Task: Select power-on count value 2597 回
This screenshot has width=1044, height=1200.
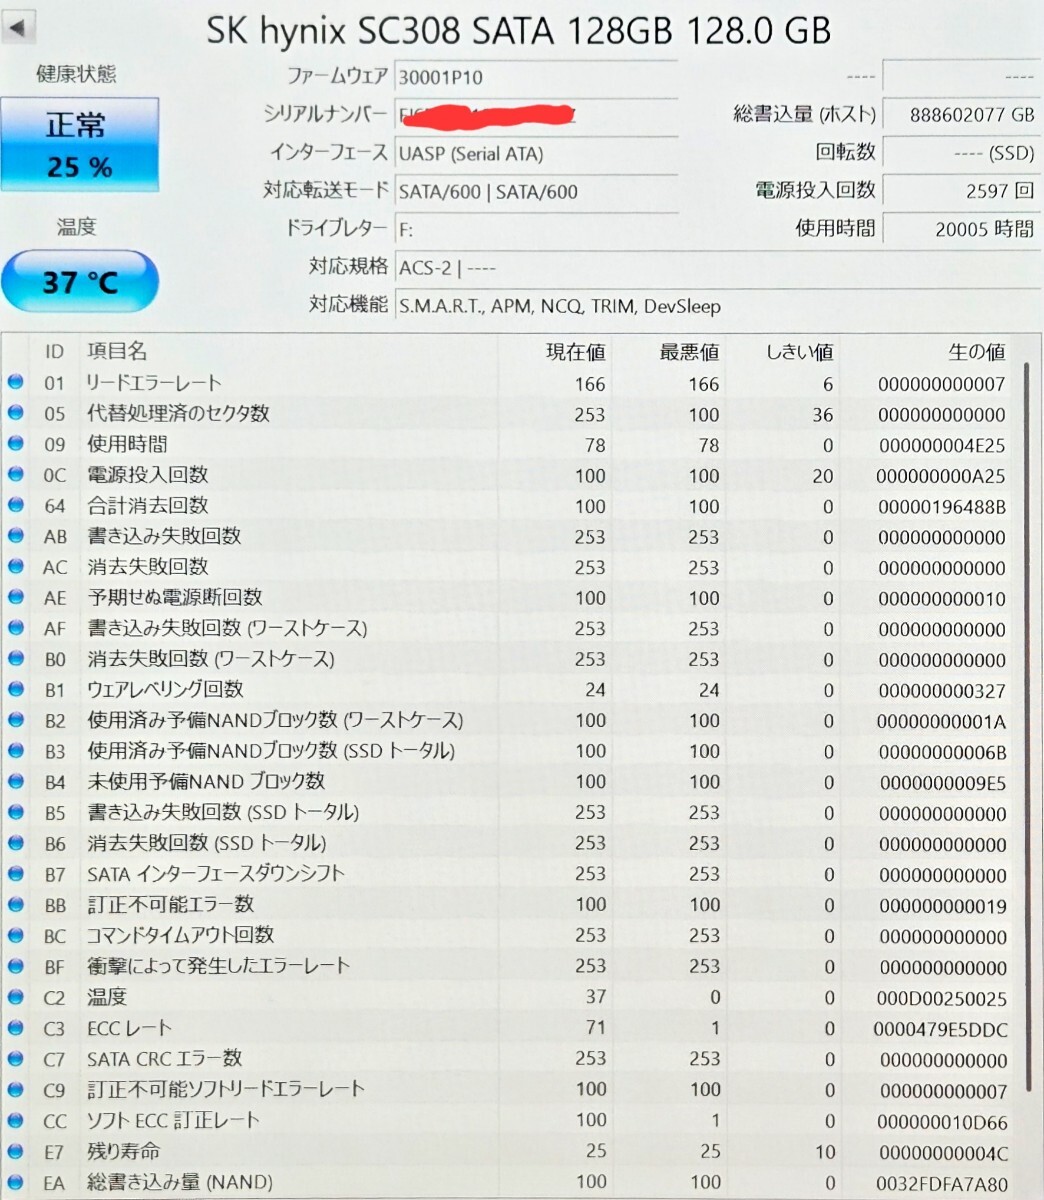Action: pos(962,190)
